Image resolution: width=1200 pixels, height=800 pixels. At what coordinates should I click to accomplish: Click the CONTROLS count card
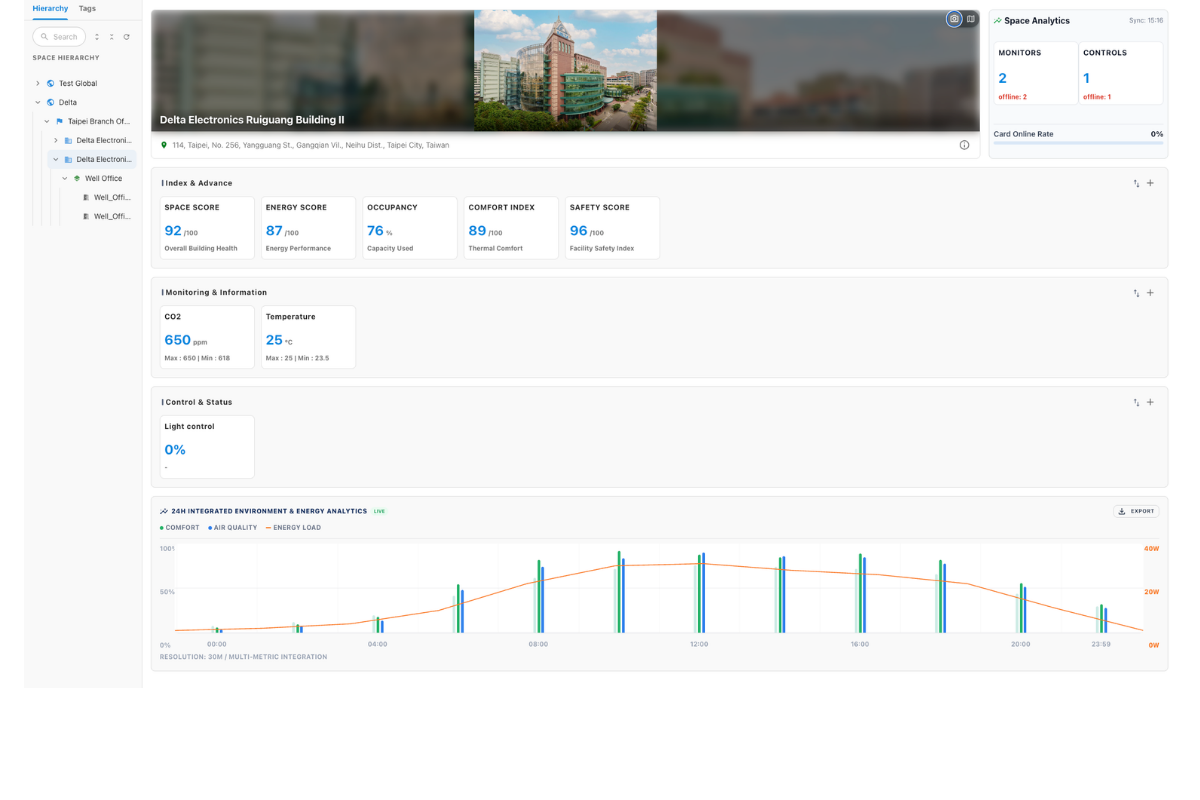coord(1121,73)
